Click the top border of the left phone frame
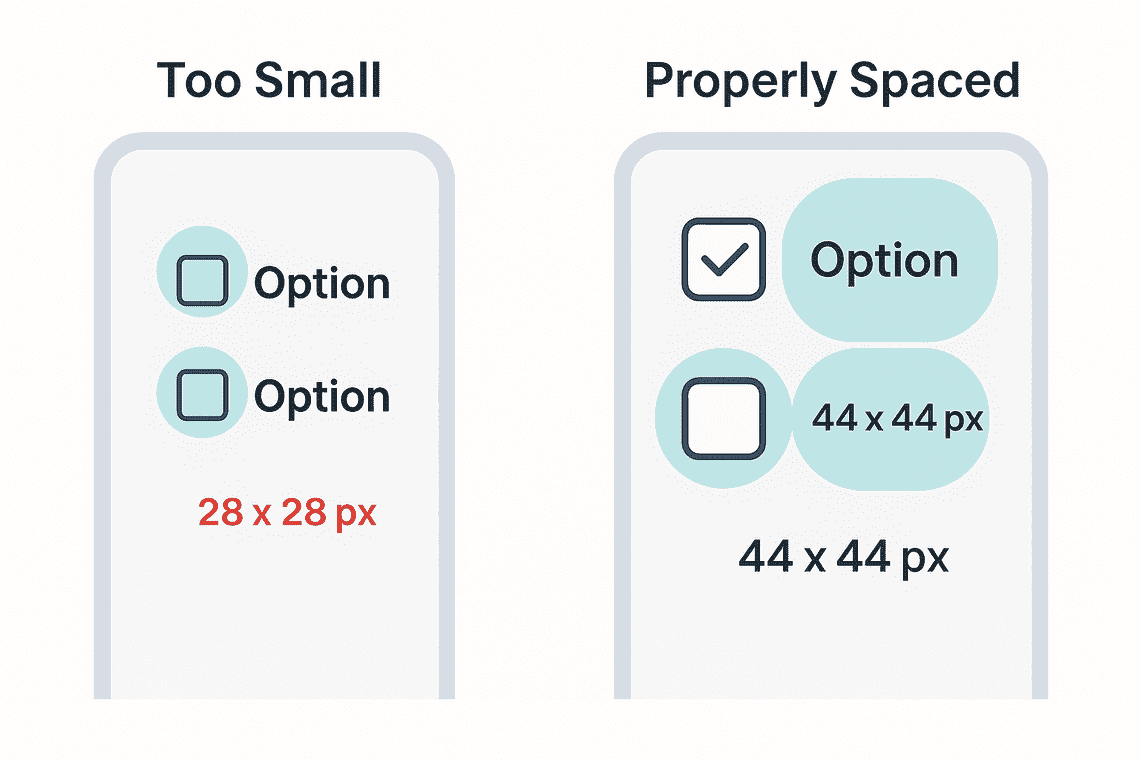Screen dimensions: 1140x760 tap(274, 140)
